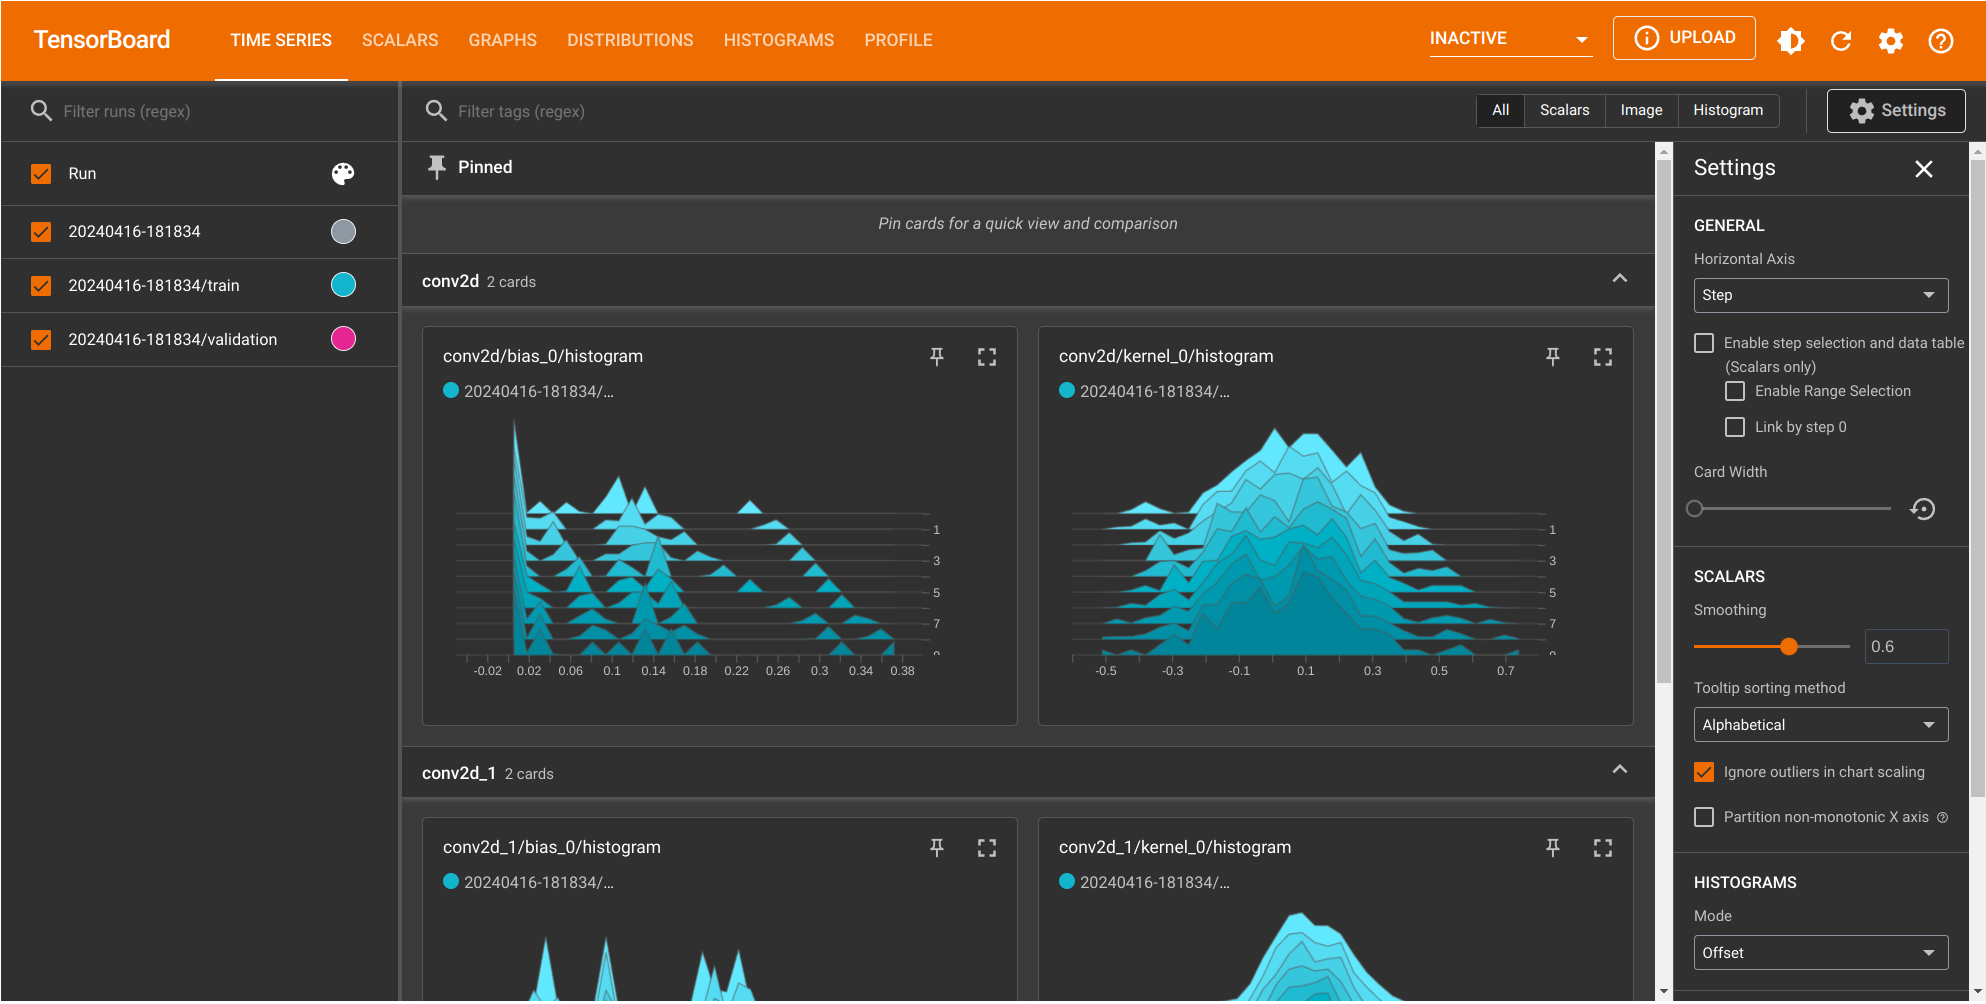Change the pink validation run color
Viewport: 1986px width, 1004px height.
(343, 340)
